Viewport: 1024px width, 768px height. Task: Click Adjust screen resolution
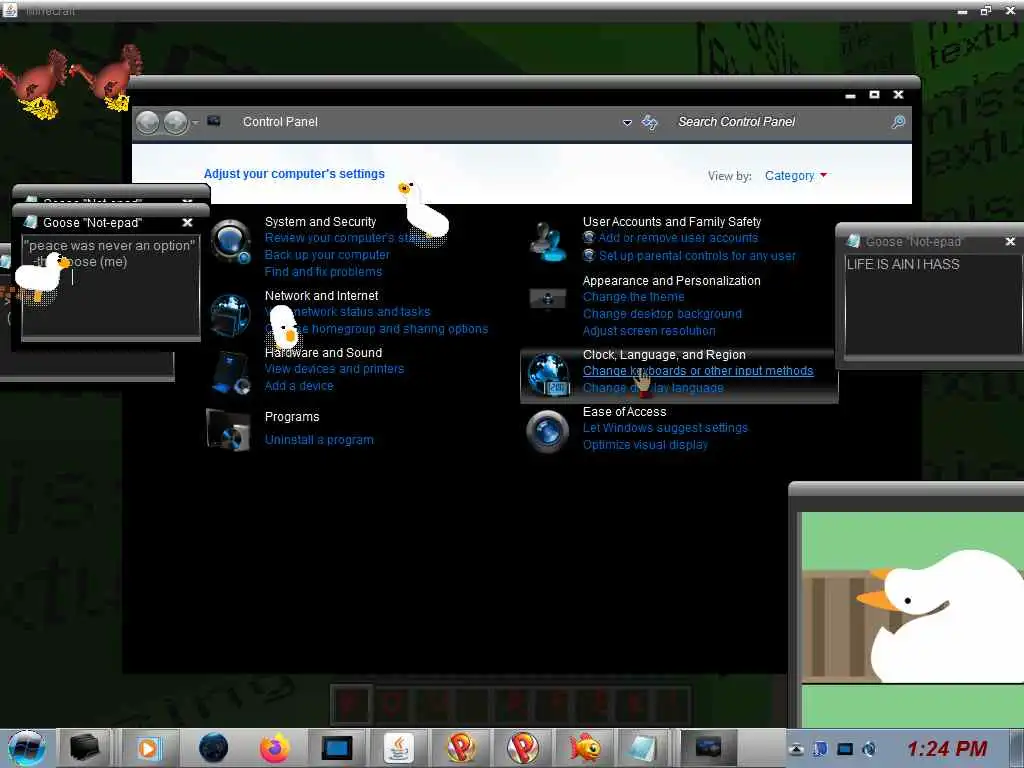coord(649,331)
